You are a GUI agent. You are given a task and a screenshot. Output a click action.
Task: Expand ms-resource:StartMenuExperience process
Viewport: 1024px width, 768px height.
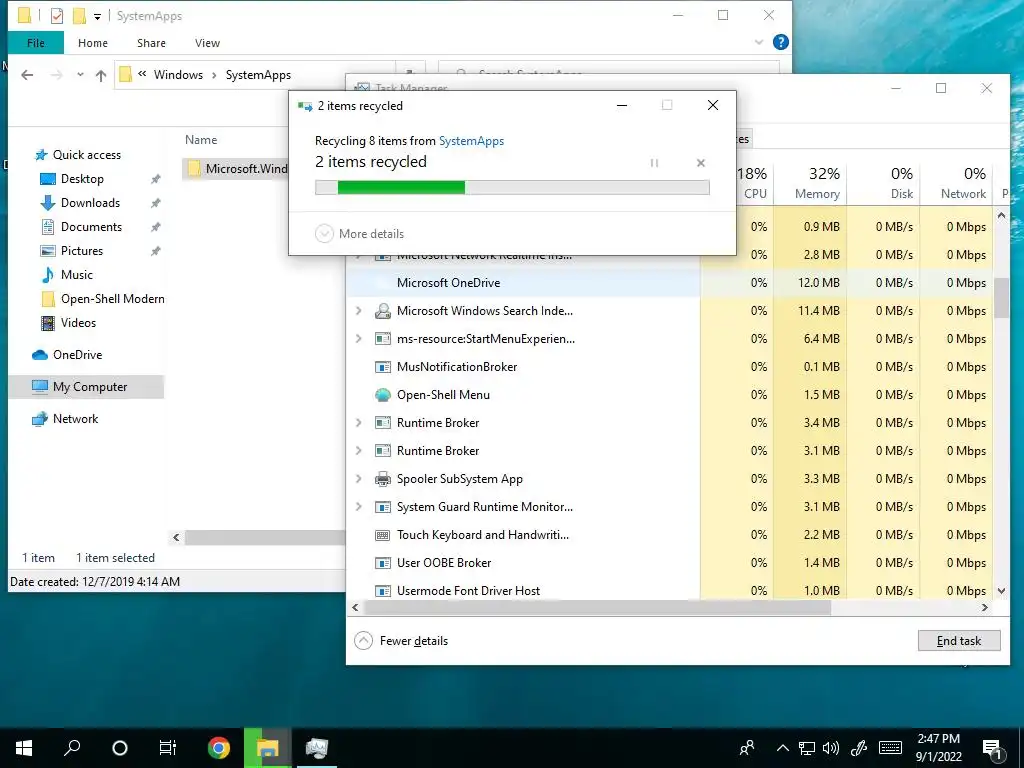point(359,339)
